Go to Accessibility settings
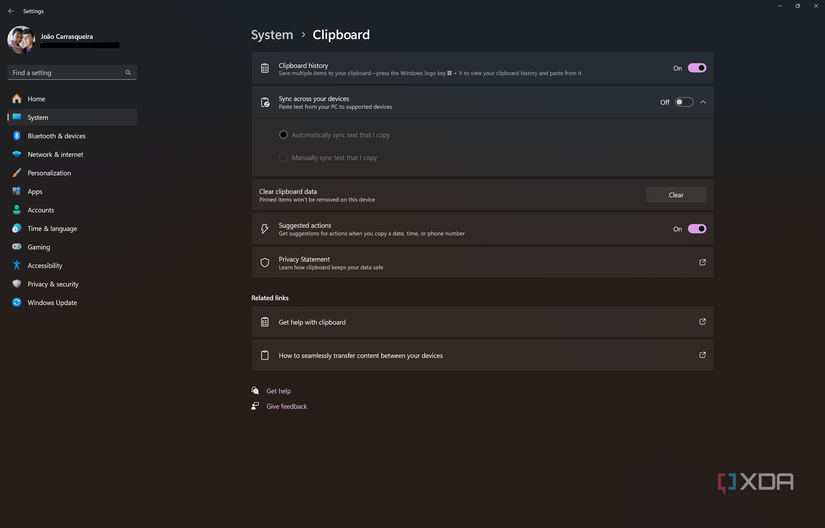 72,266
